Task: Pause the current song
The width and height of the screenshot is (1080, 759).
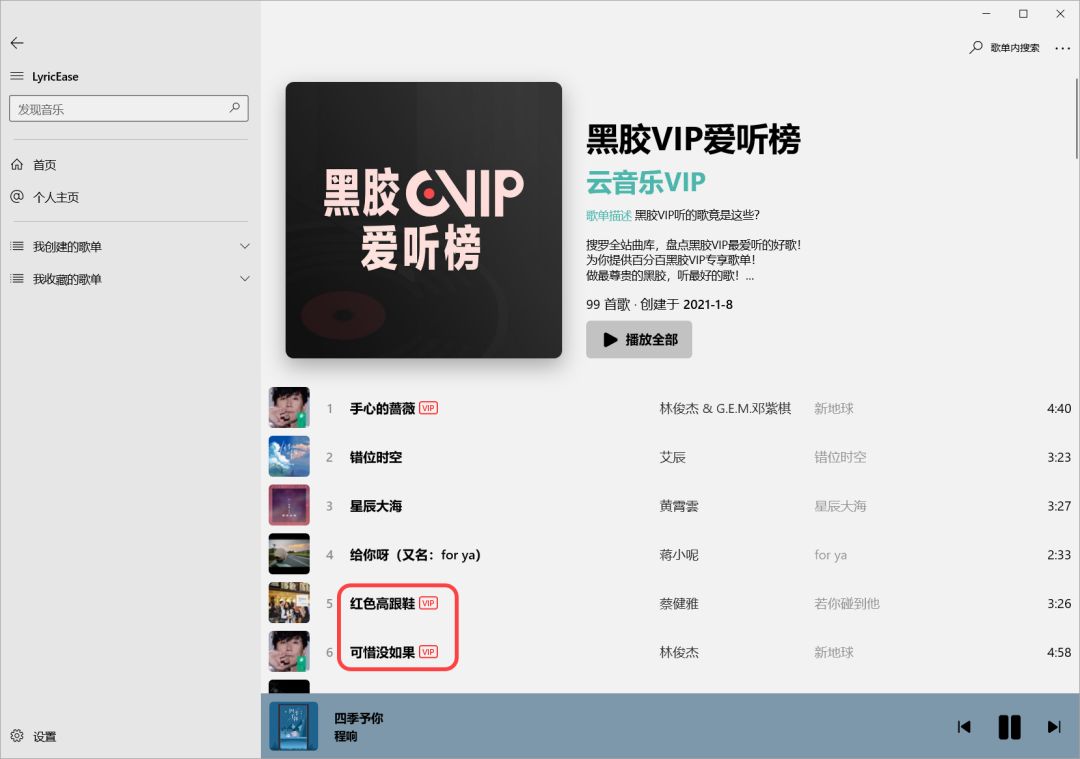Action: click(1010, 727)
